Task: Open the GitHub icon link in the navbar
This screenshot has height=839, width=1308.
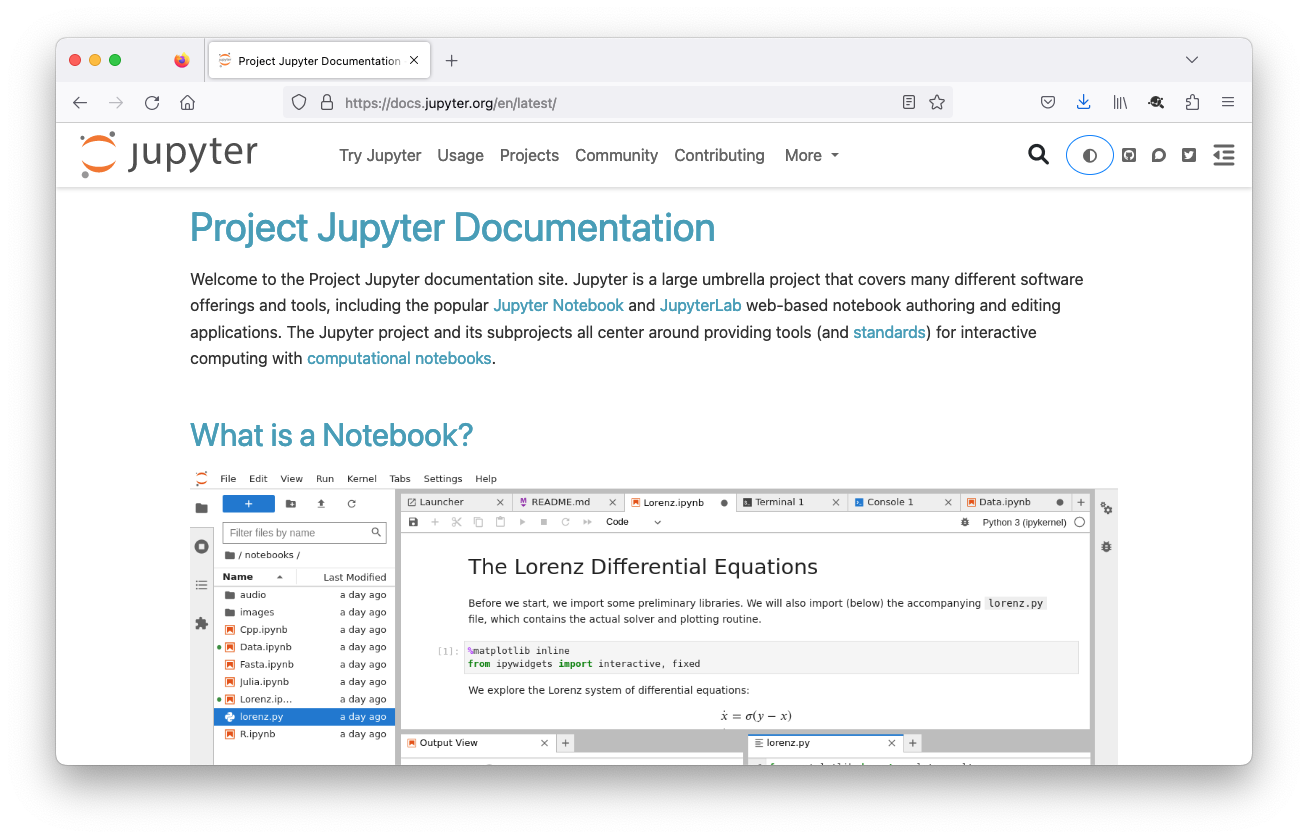Action: 1129,155
